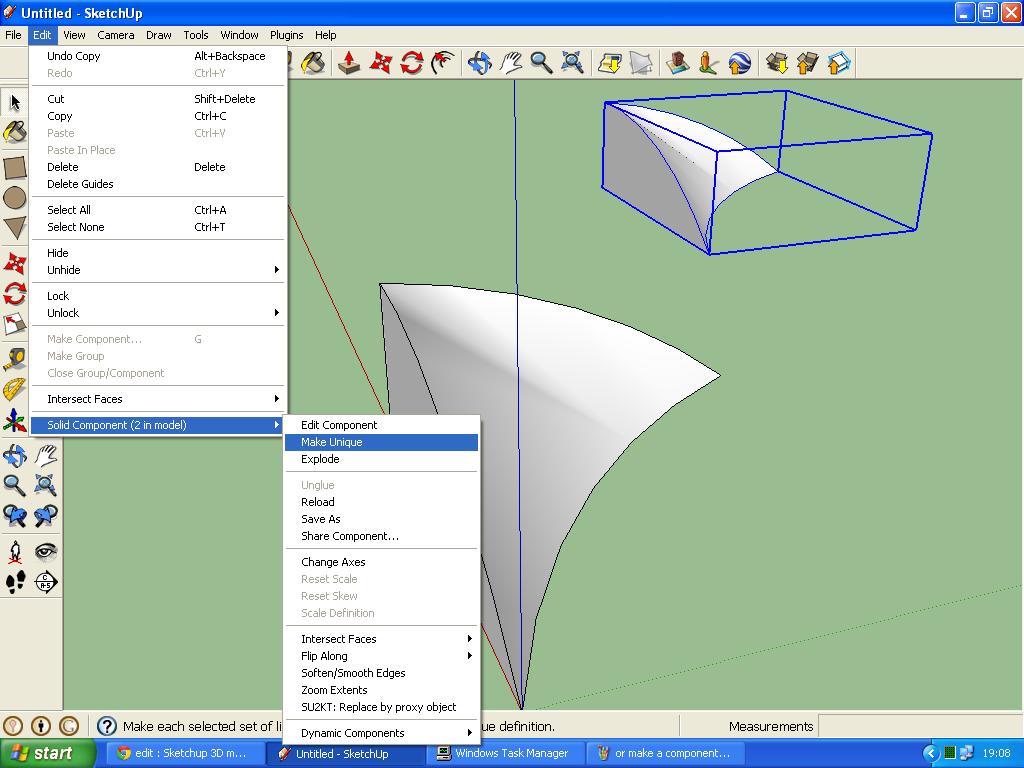The height and width of the screenshot is (768, 1024).
Task: Activate the Look Around eye tool
Action: (x=45, y=552)
